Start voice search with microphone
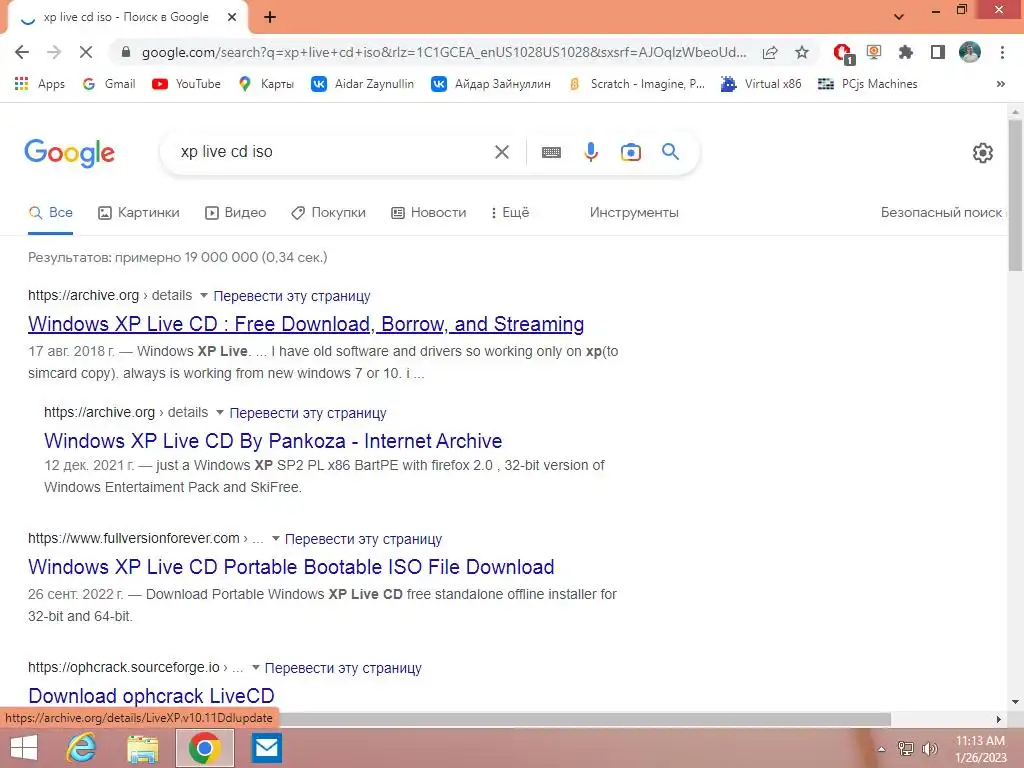 (591, 152)
